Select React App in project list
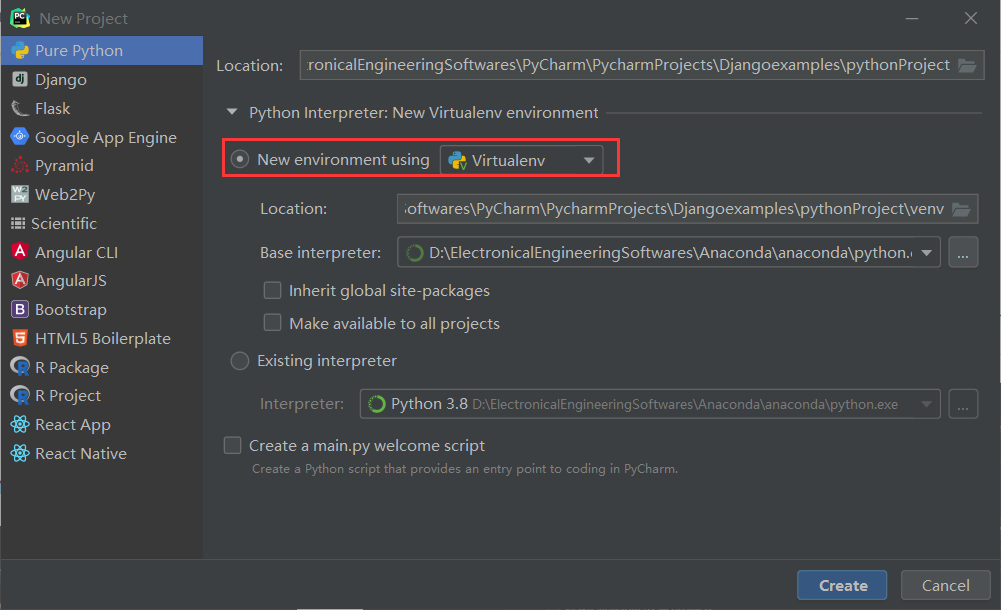1001x610 pixels. [102, 424]
